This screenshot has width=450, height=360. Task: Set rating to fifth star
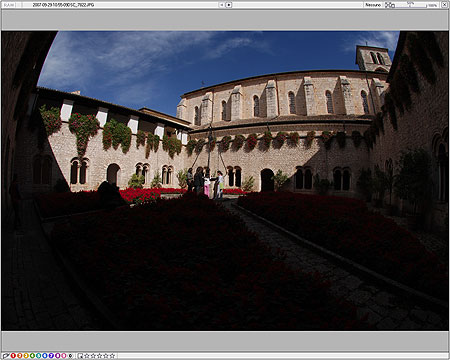(112, 356)
